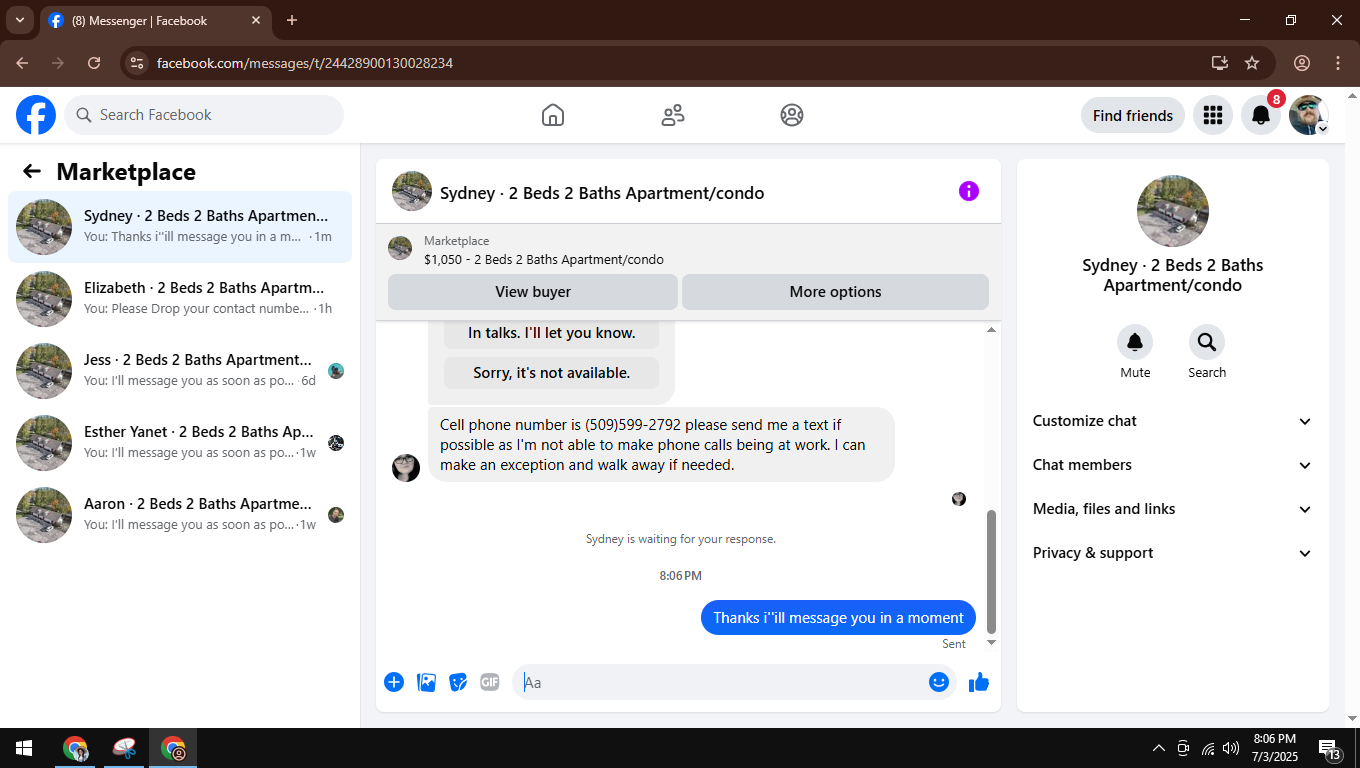Open the Snipping tool taskbar icon
Image resolution: width=1360 pixels, height=768 pixels.
[x=125, y=748]
